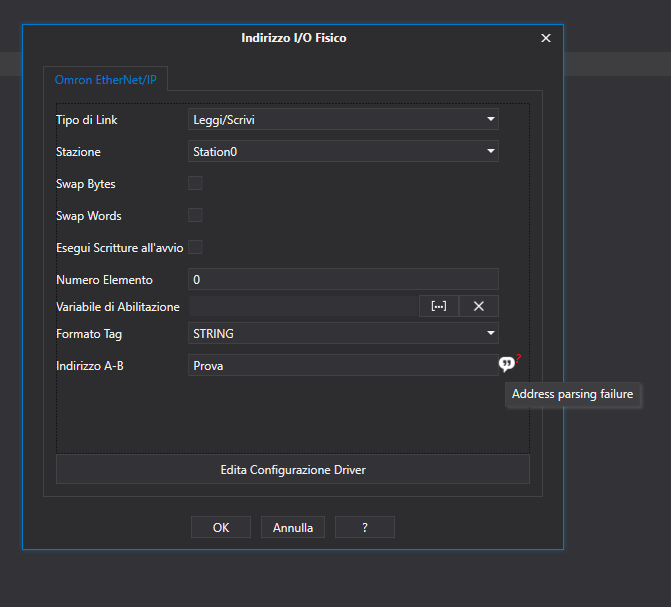Image resolution: width=671 pixels, height=607 pixels.
Task: Click into the Numero Elemento field
Action: [x=343, y=280]
